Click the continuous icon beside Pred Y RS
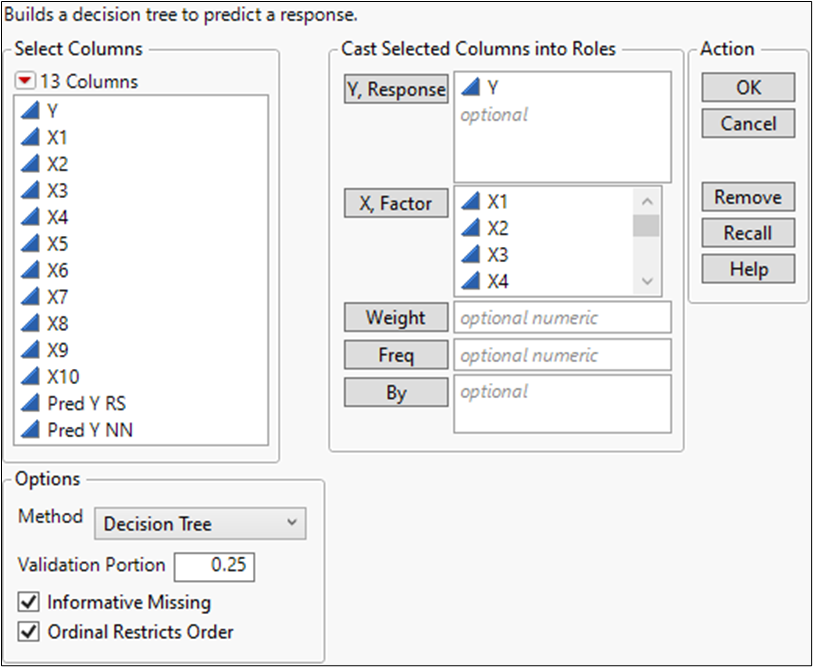 point(31,404)
